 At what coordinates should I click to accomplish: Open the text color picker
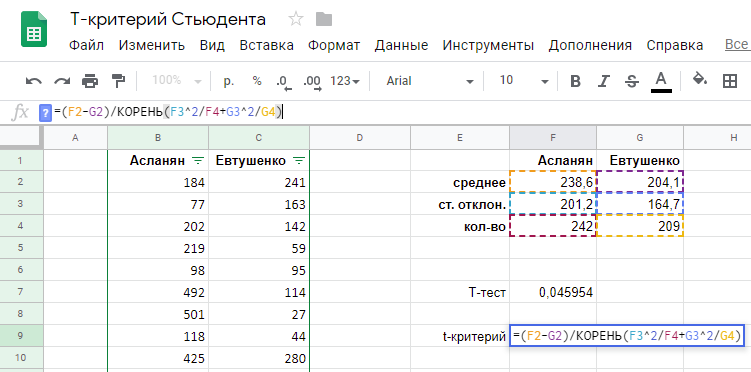coord(661,82)
